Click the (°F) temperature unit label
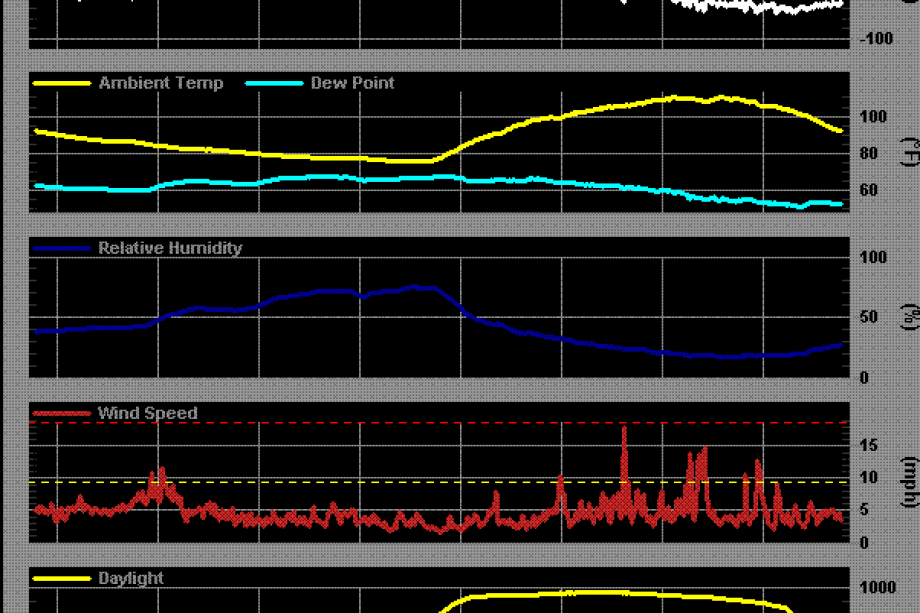 (909, 152)
